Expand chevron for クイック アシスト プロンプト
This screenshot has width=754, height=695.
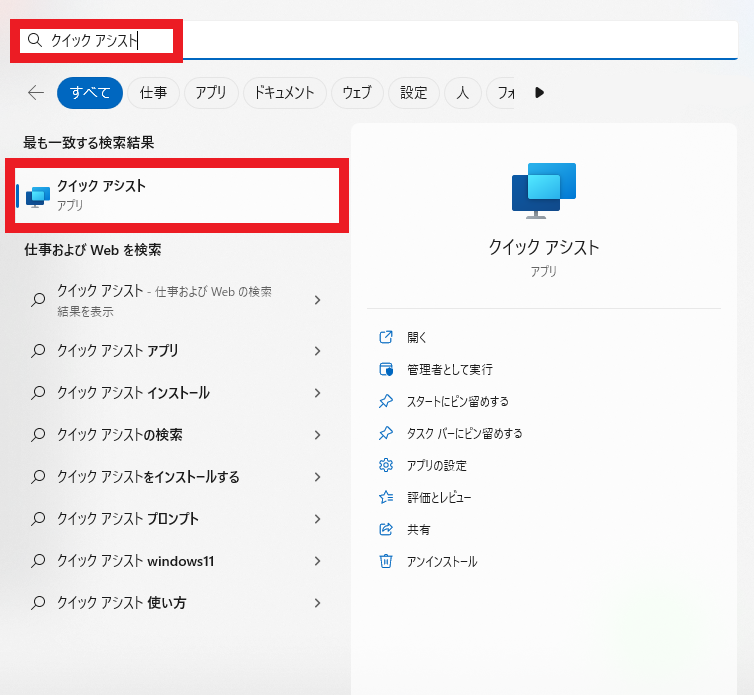pyautogui.click(x=317, y=519)
